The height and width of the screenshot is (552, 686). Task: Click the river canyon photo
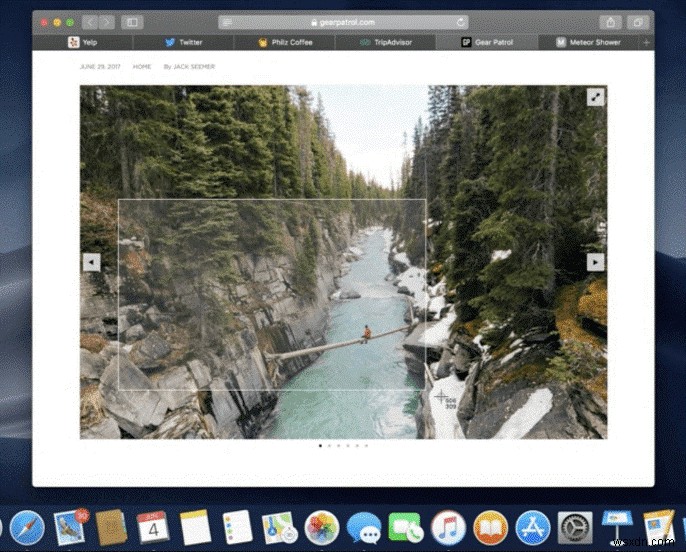[343, 262]
